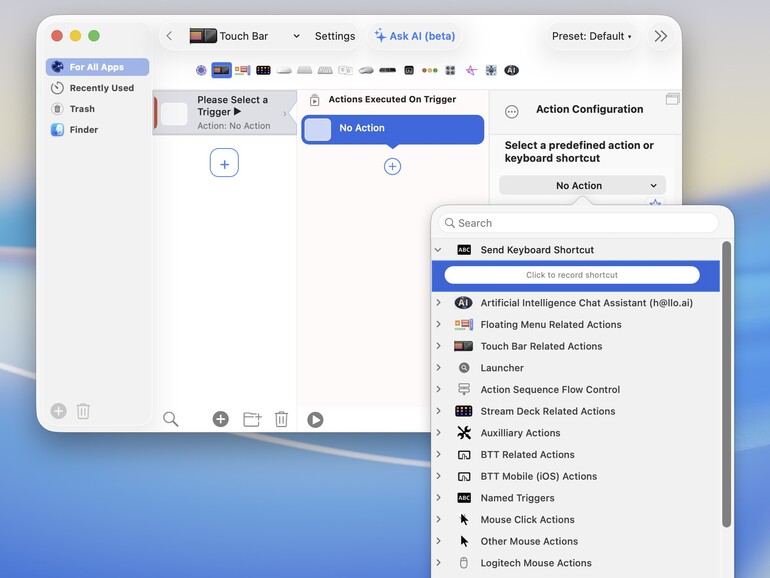Click the window icon at panel top-right
The width and height of the screenshot is (770, 578).
tap(673, 99)
